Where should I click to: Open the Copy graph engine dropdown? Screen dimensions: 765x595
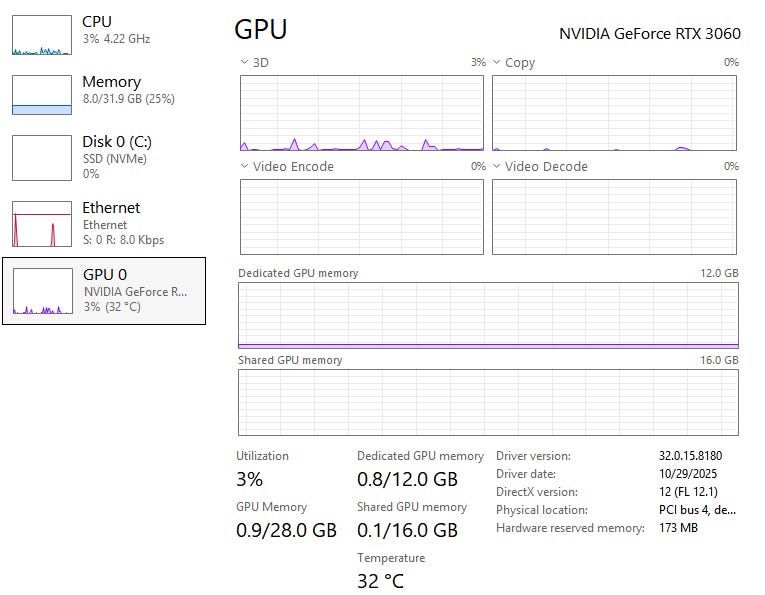pos(497,62)
